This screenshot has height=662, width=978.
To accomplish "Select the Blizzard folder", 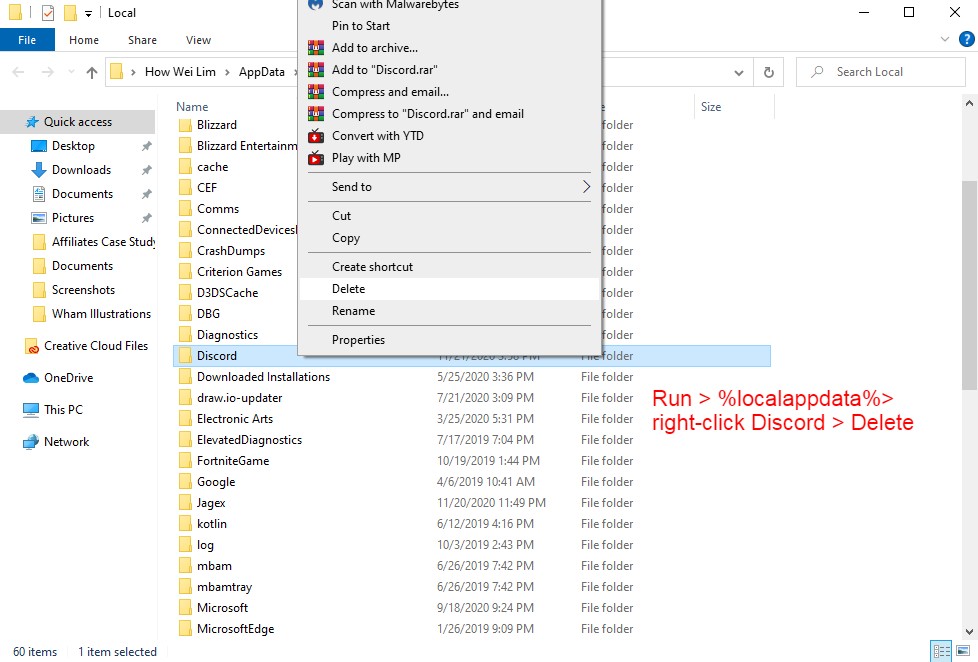I will (x=216, y=125).
